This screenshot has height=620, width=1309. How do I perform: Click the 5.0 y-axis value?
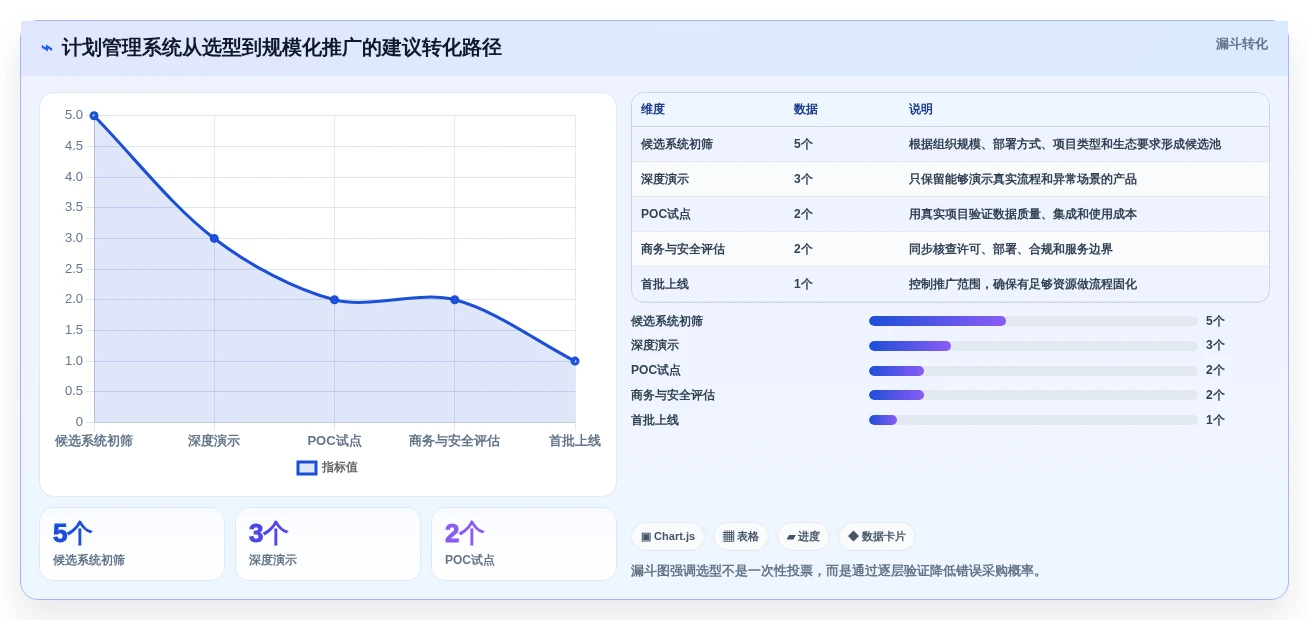(74, 115)
